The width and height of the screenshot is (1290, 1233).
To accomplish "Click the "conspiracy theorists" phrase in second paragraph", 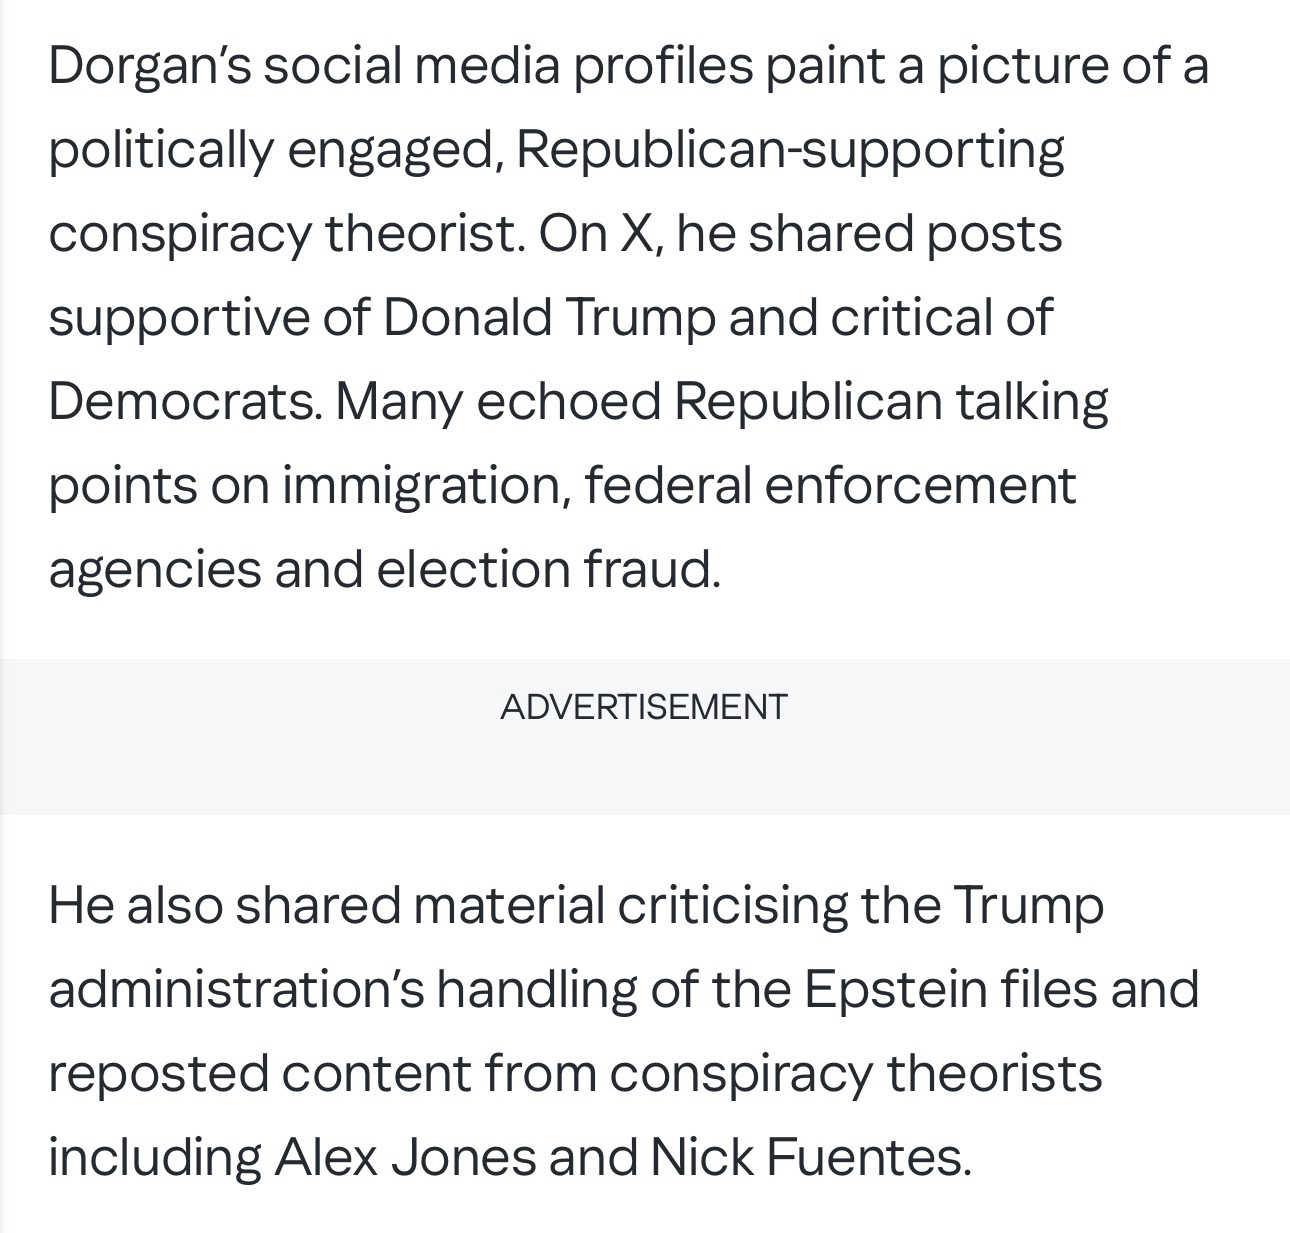I will click(x=855, y=1073).
